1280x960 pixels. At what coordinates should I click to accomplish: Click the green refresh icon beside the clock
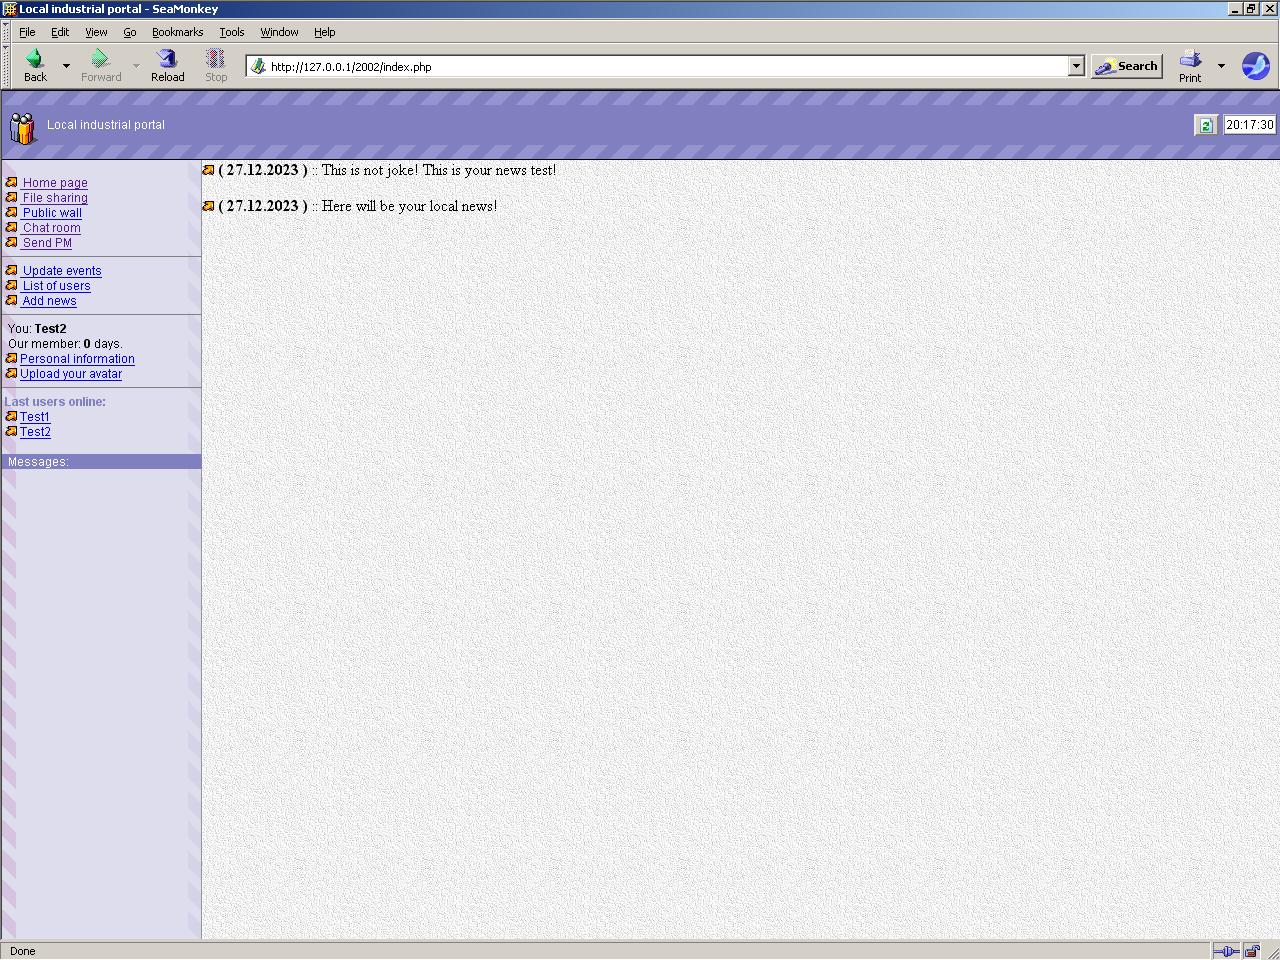pos(1206,125)
